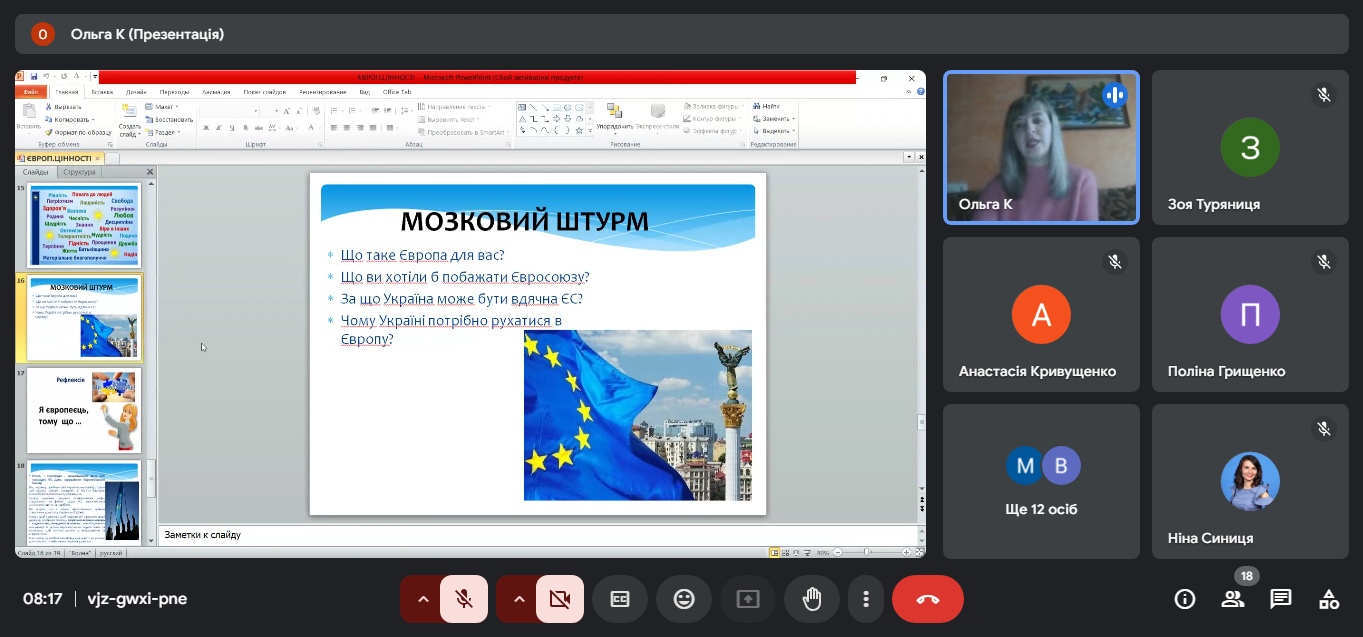This screenshot has width=1363, height=637.
Task: Click Зоя Туряниця participant tile
Action: (1249, 147)
